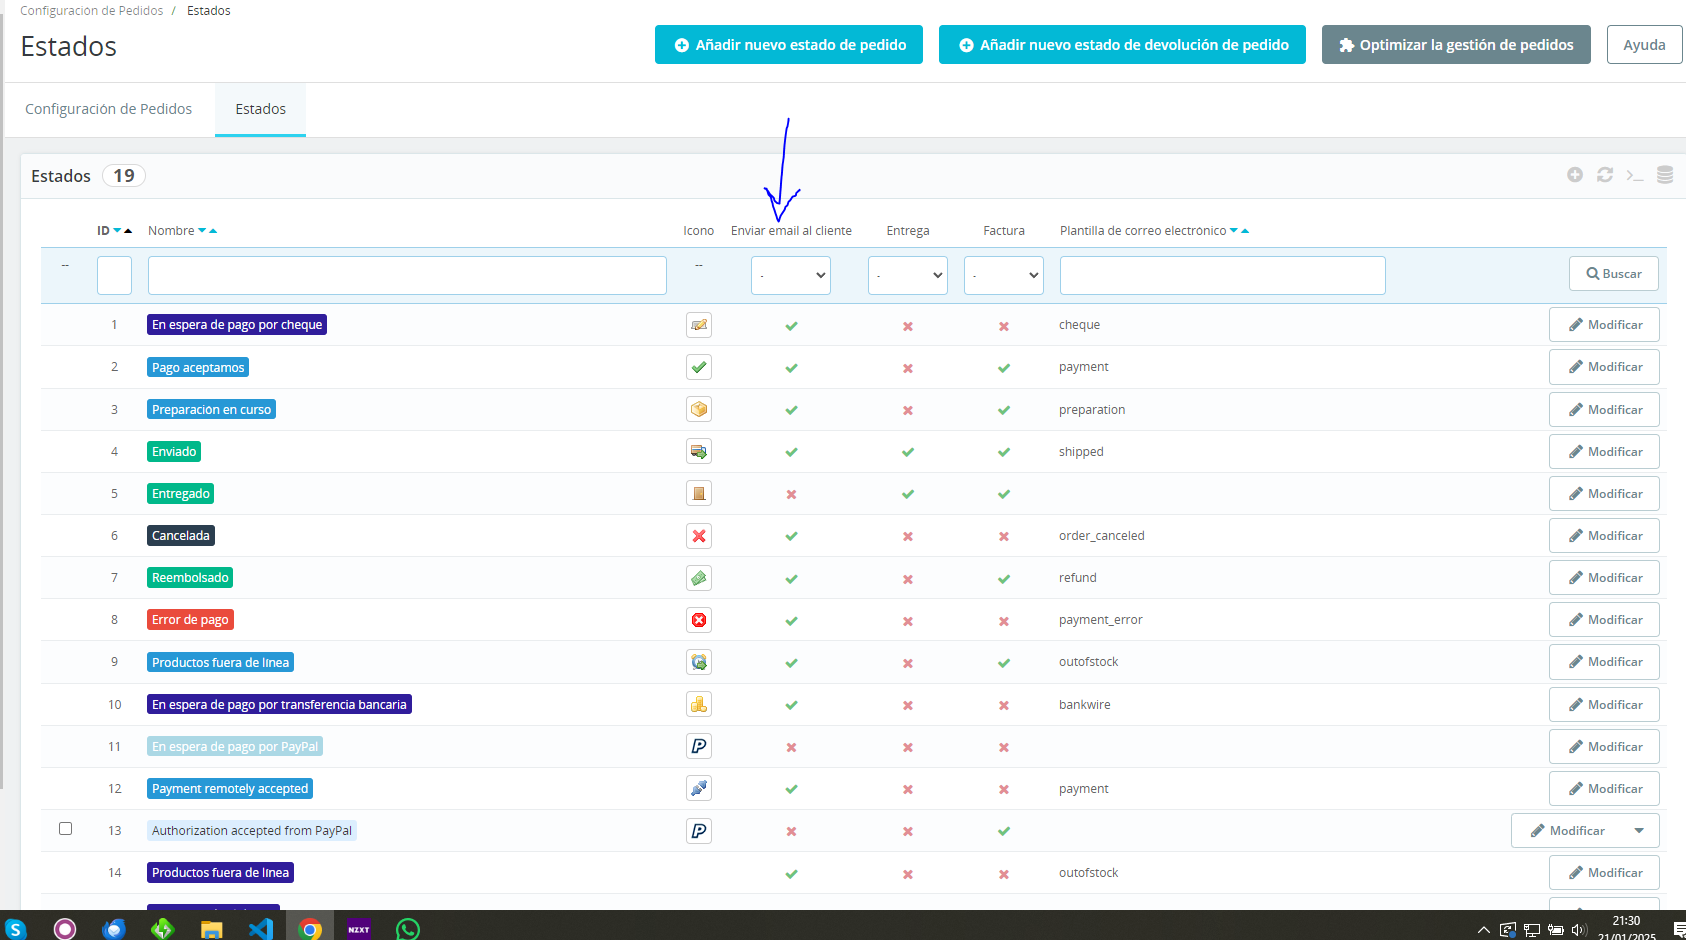Image resolution: width=1686 pixels, height=940 pixels.
Task: Tick checkbox for Authorization accepted from PayPal
Action: (66, 829)
